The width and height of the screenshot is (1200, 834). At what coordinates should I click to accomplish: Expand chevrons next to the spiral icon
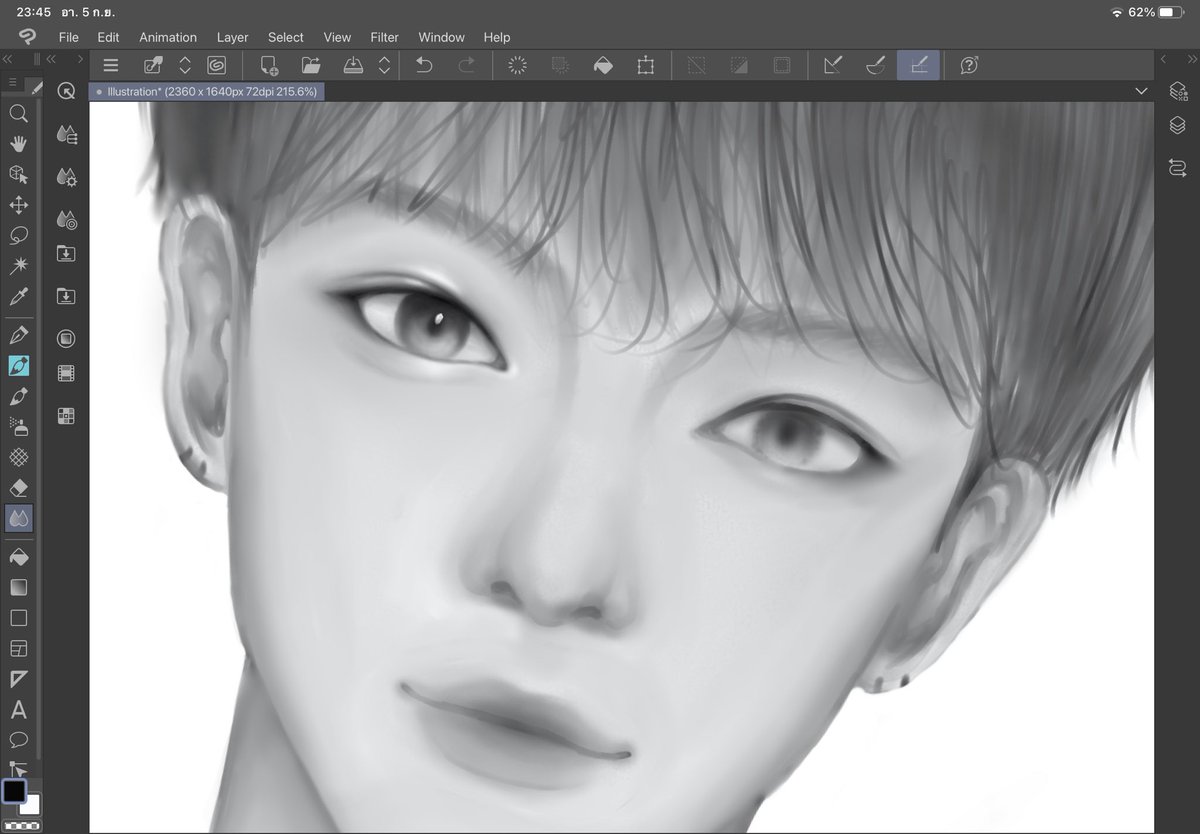pyautogui.click(x=185, y=65)
